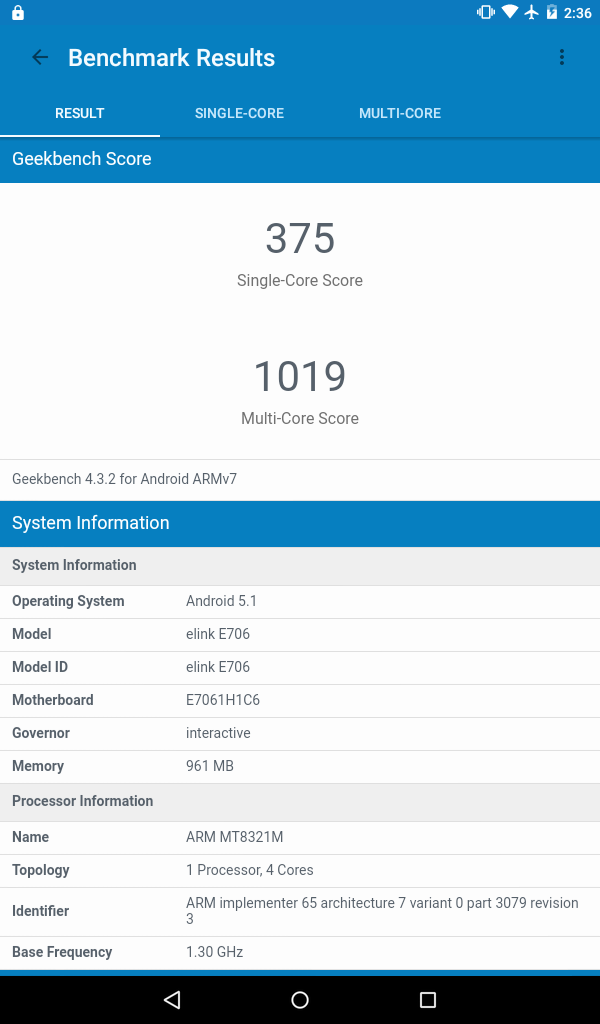Switch to the SINGLE-CORE tab
The height and width of the screenshot is (1024, 600).
[240, 113]
